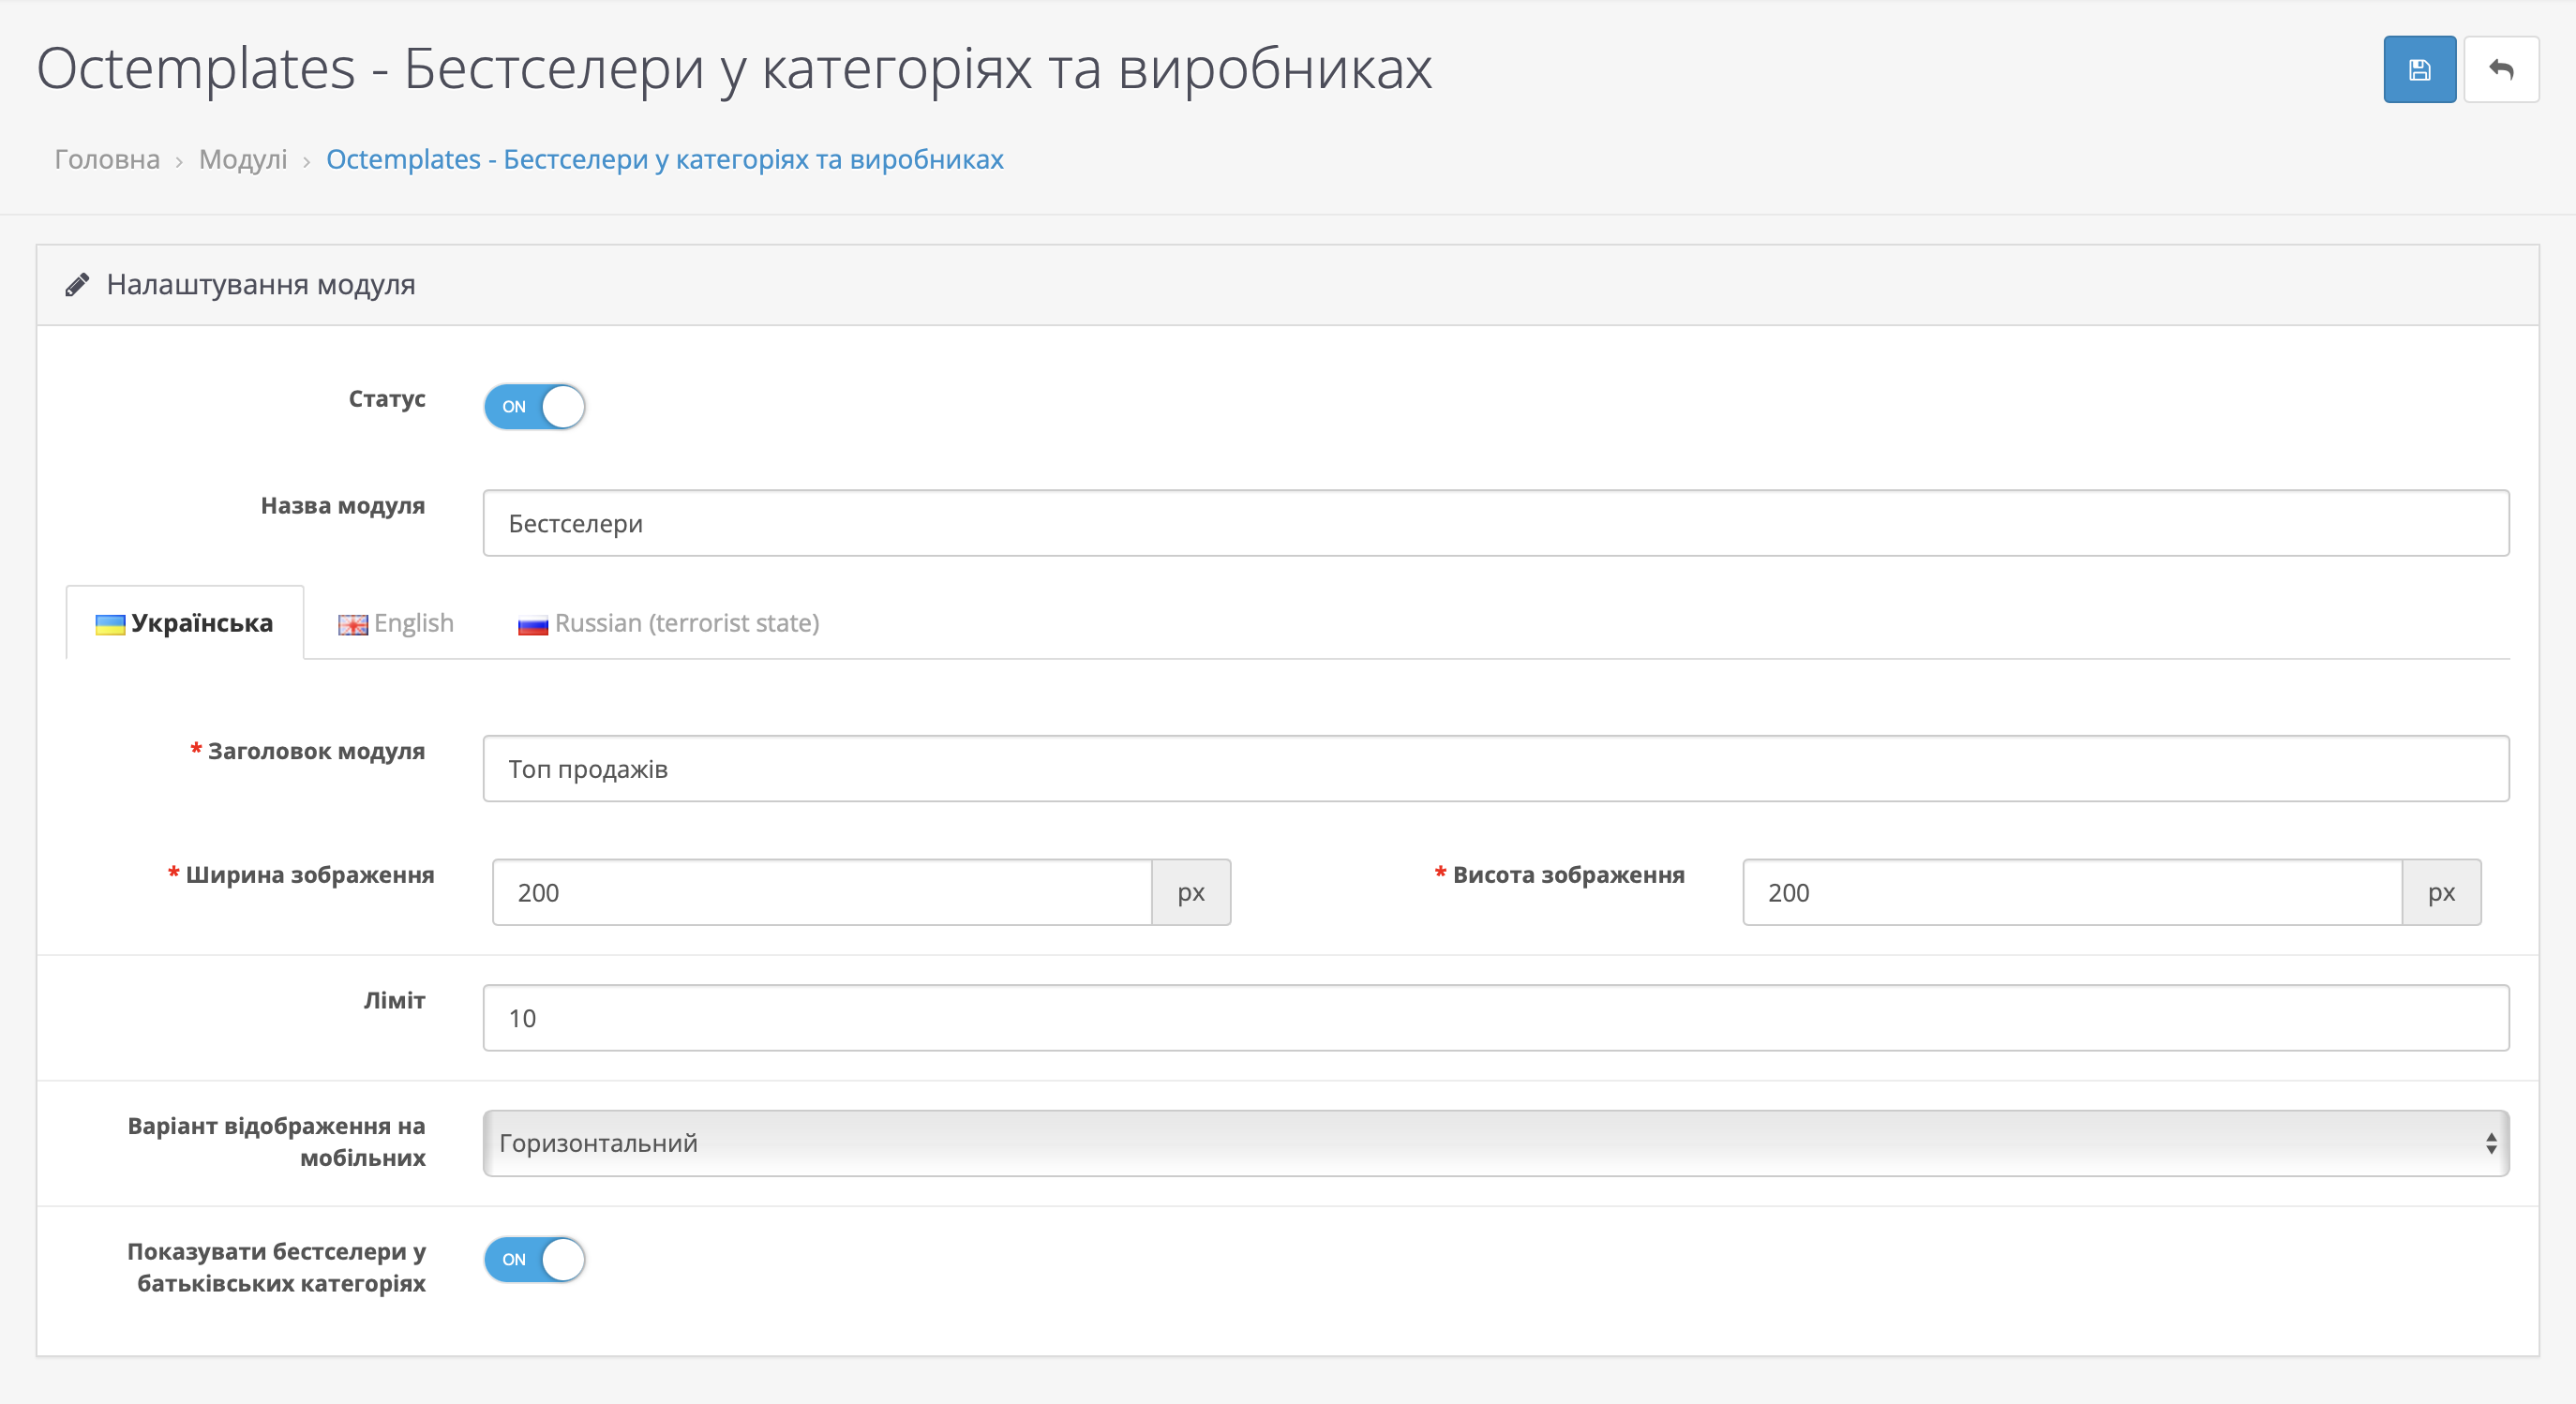Click the Ліміт input field
The image size is (2576, 1404).
(x=1494, y=1018)
